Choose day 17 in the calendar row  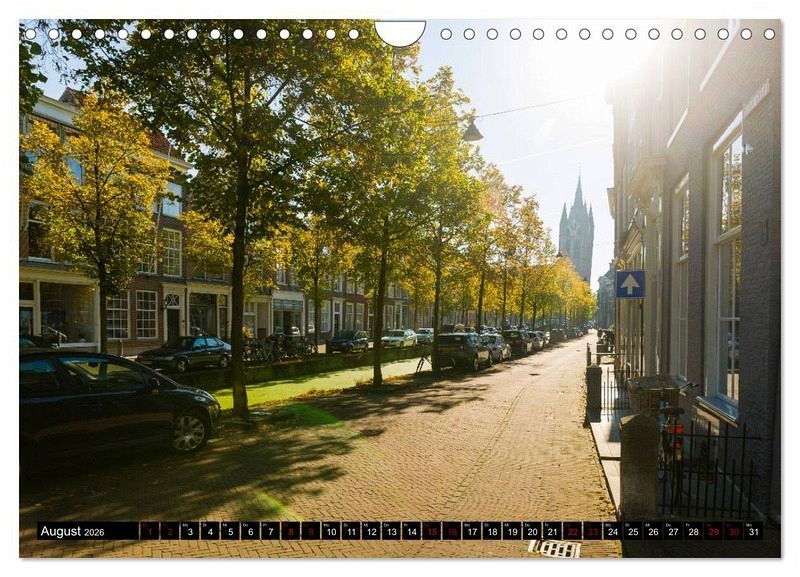click(471, 531)
